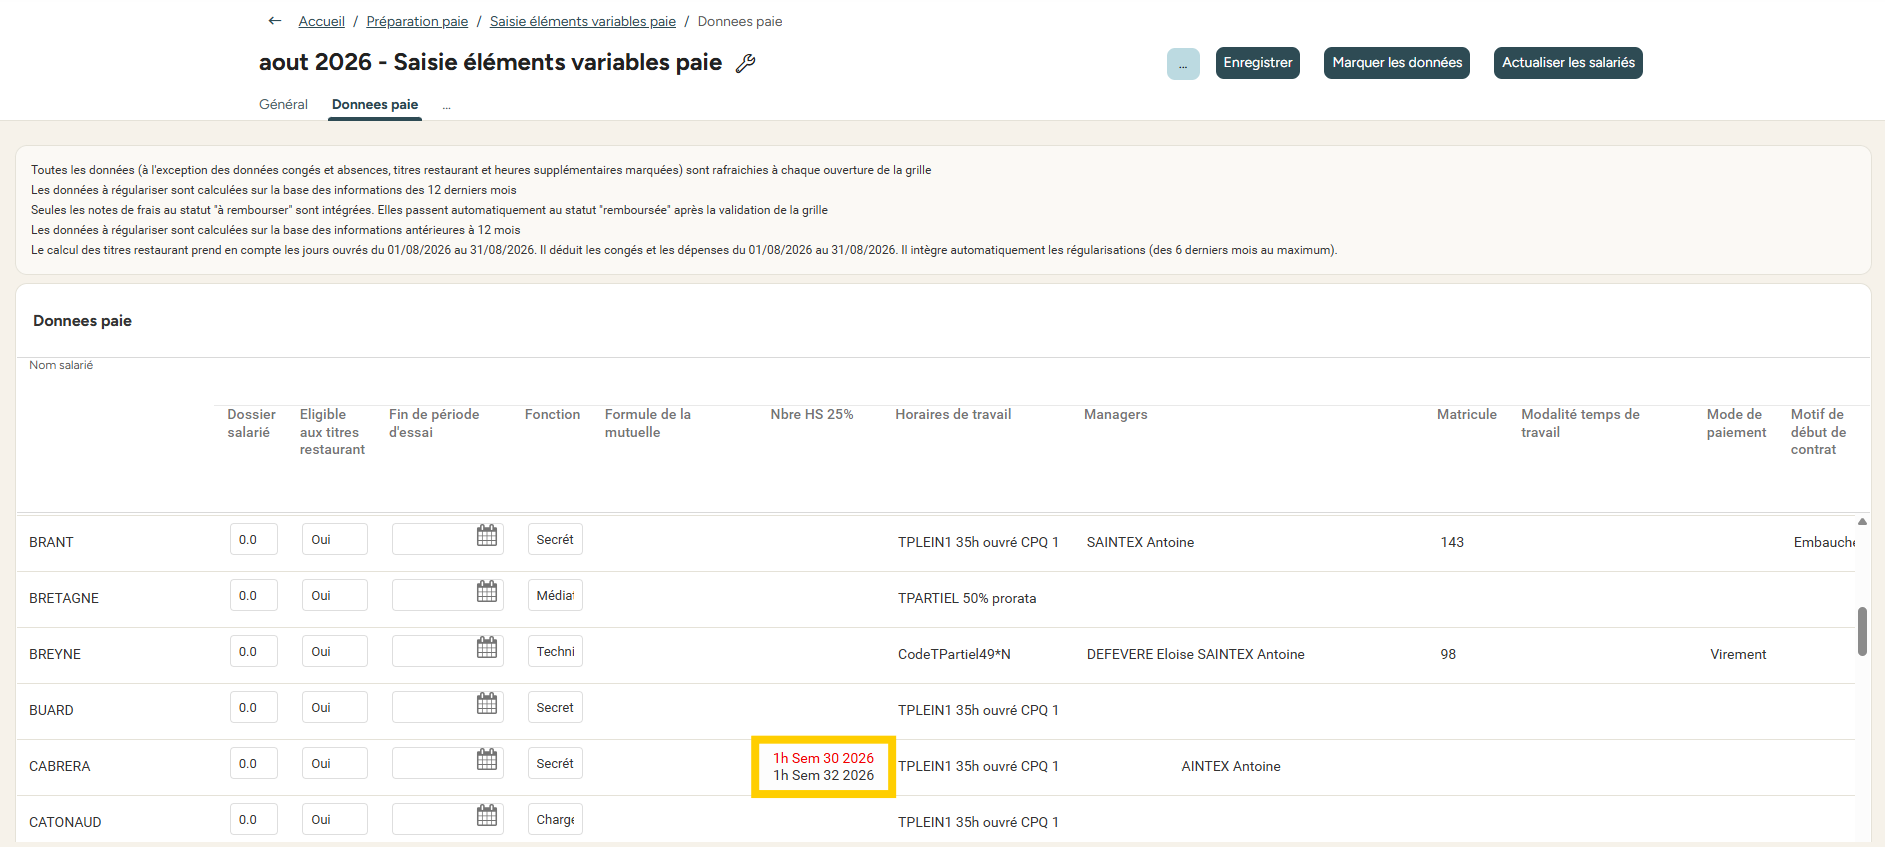
Task: Click the Enregistrer button
Action: click(1258, 63)
